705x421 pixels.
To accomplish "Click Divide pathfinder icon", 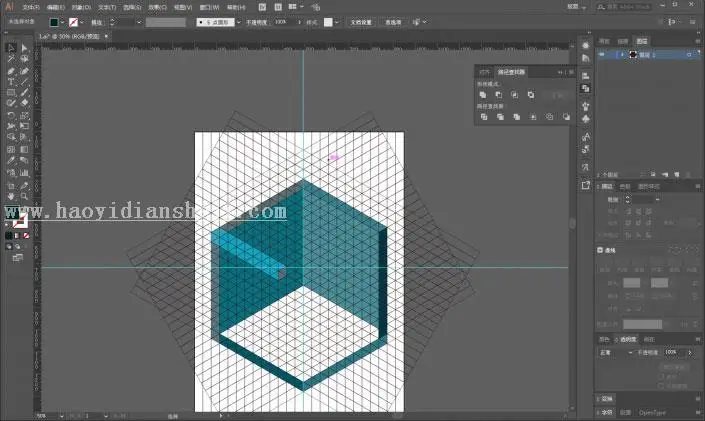I will tap(484, 117).
